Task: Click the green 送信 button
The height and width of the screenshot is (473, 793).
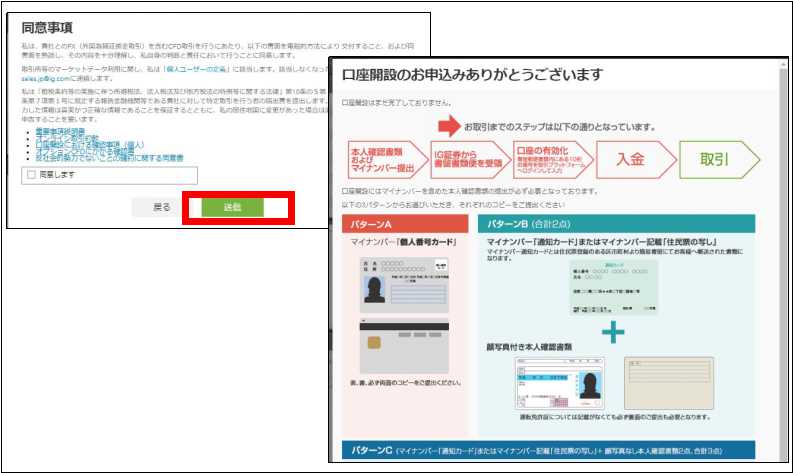Action: (x=232, y=207)
